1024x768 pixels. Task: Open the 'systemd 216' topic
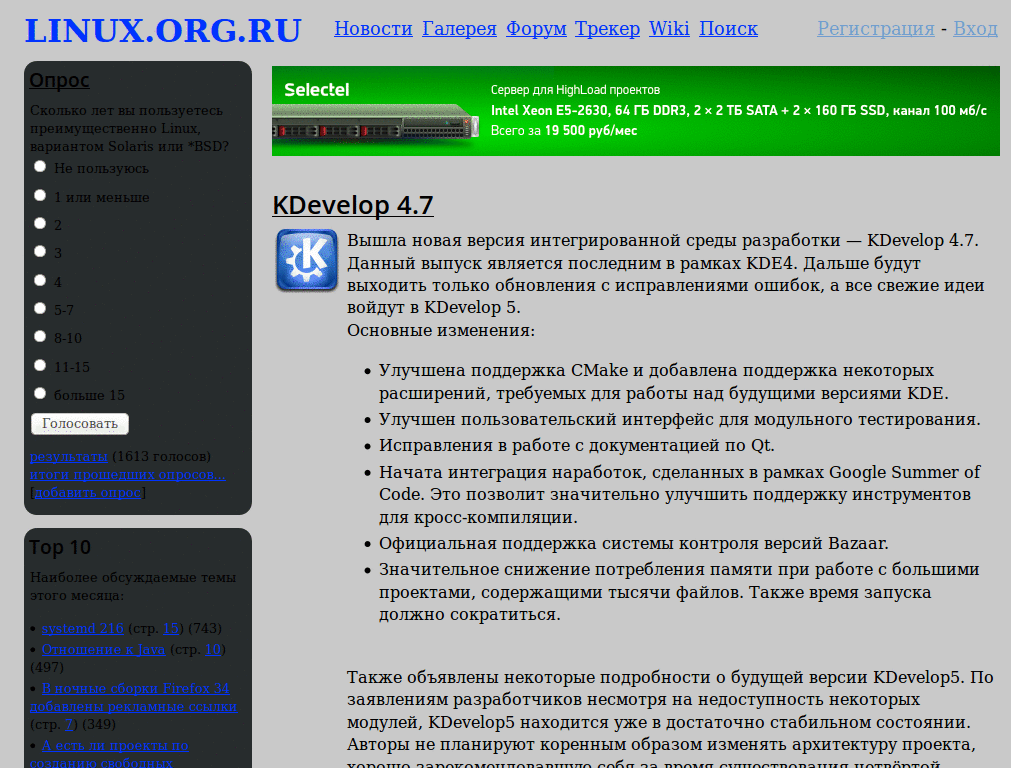click(82, 628)
